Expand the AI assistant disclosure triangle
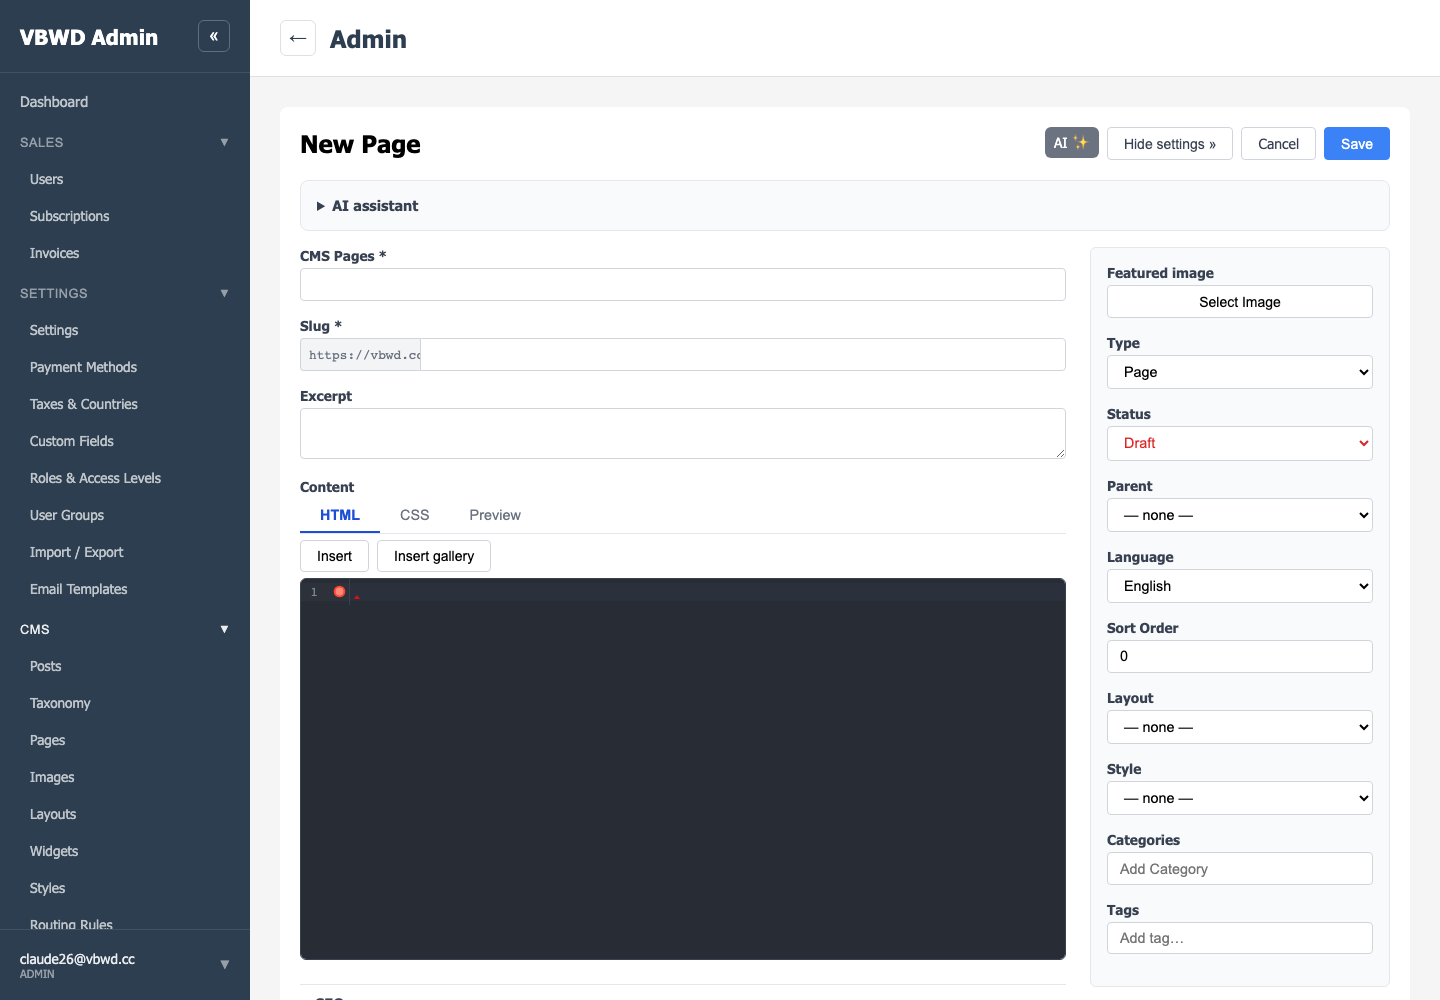 (321, 206)
